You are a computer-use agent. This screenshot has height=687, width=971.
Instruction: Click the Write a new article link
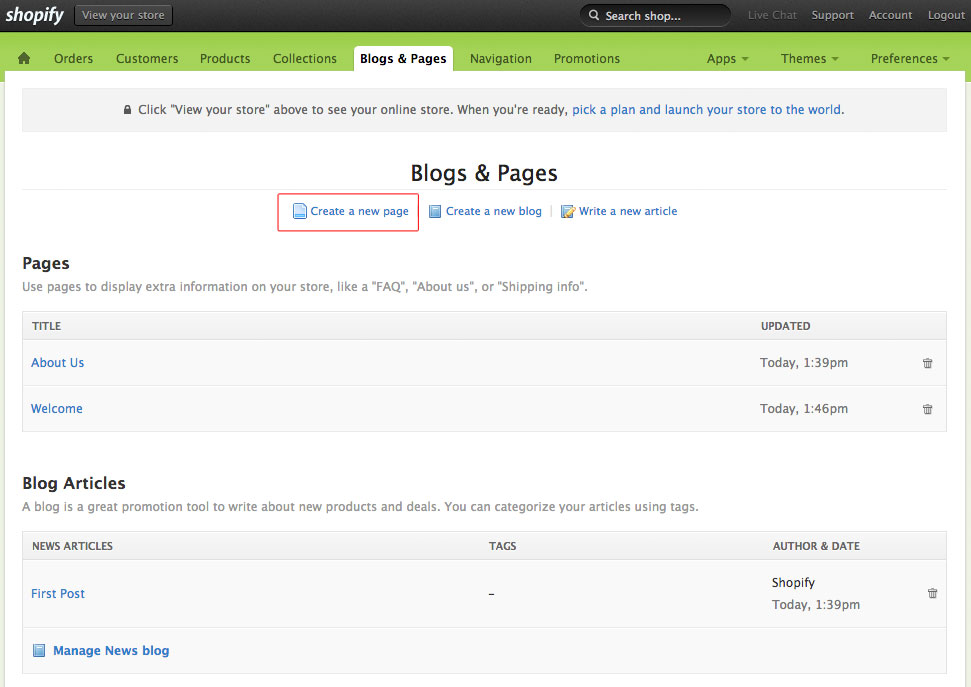click(628, 211)
